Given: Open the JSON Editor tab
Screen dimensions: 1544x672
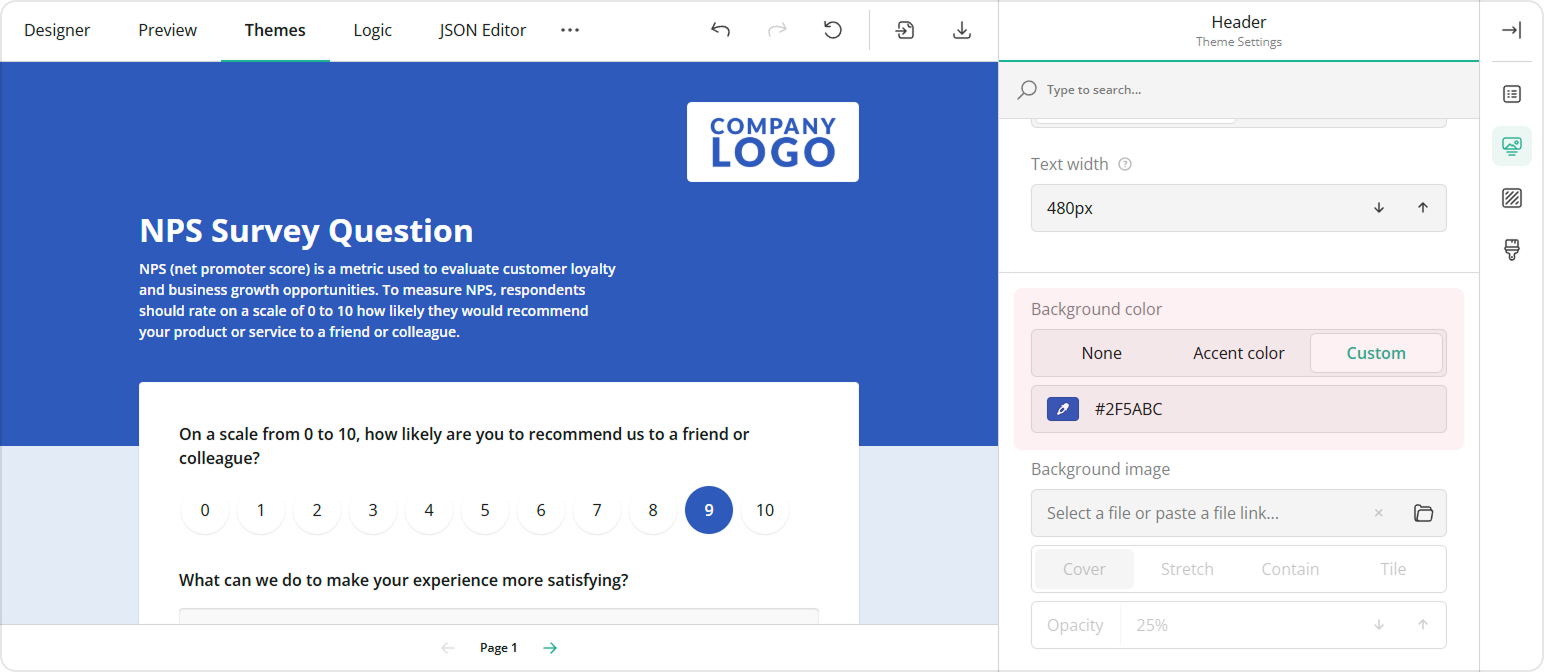Looking at the screenshot, I should click(482, 30).
